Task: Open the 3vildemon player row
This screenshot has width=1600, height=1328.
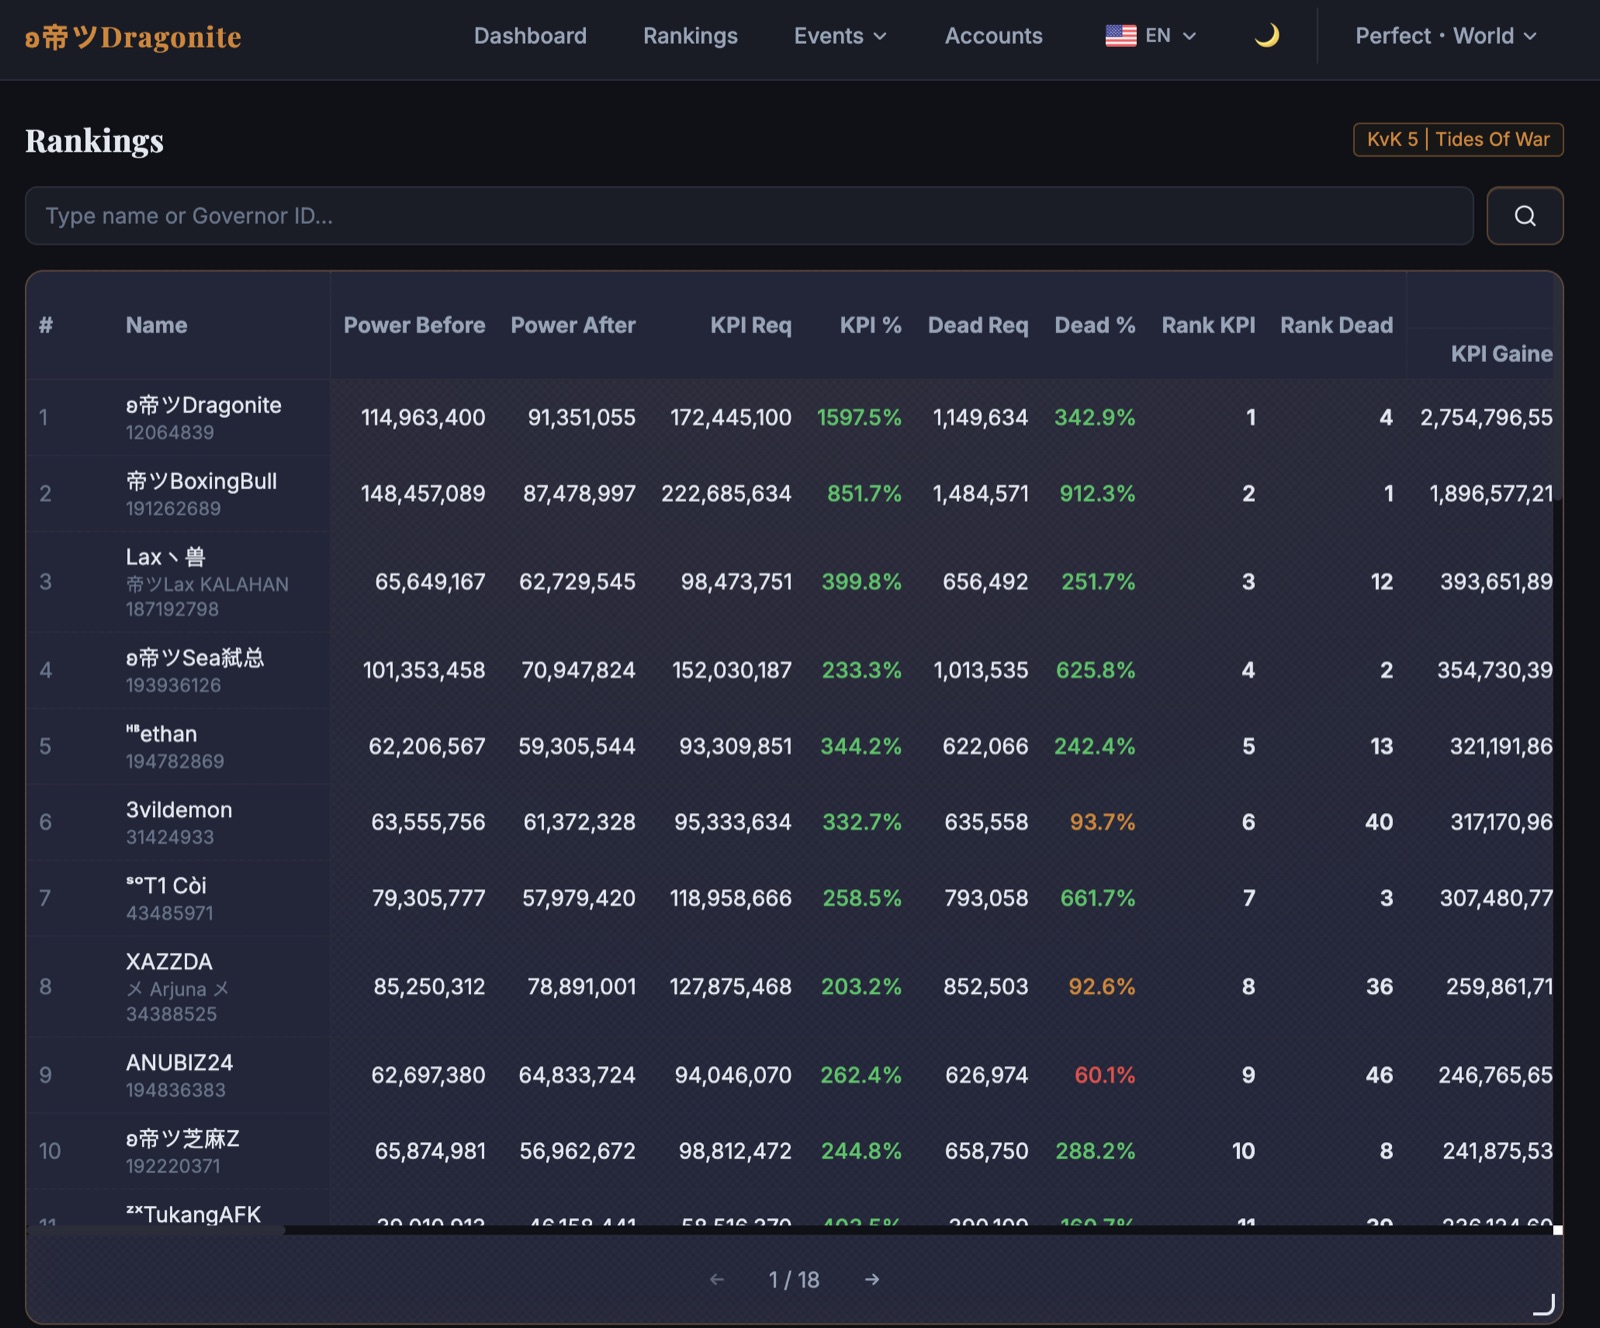Action: tap(790, 822)
